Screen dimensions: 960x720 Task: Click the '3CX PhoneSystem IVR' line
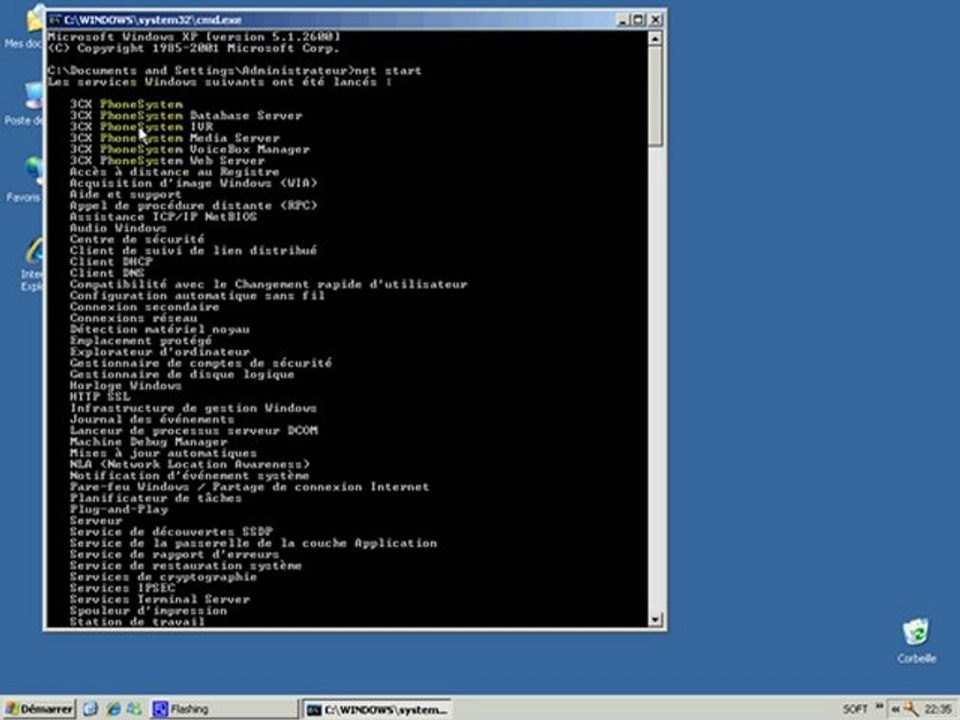click(141, 127)
